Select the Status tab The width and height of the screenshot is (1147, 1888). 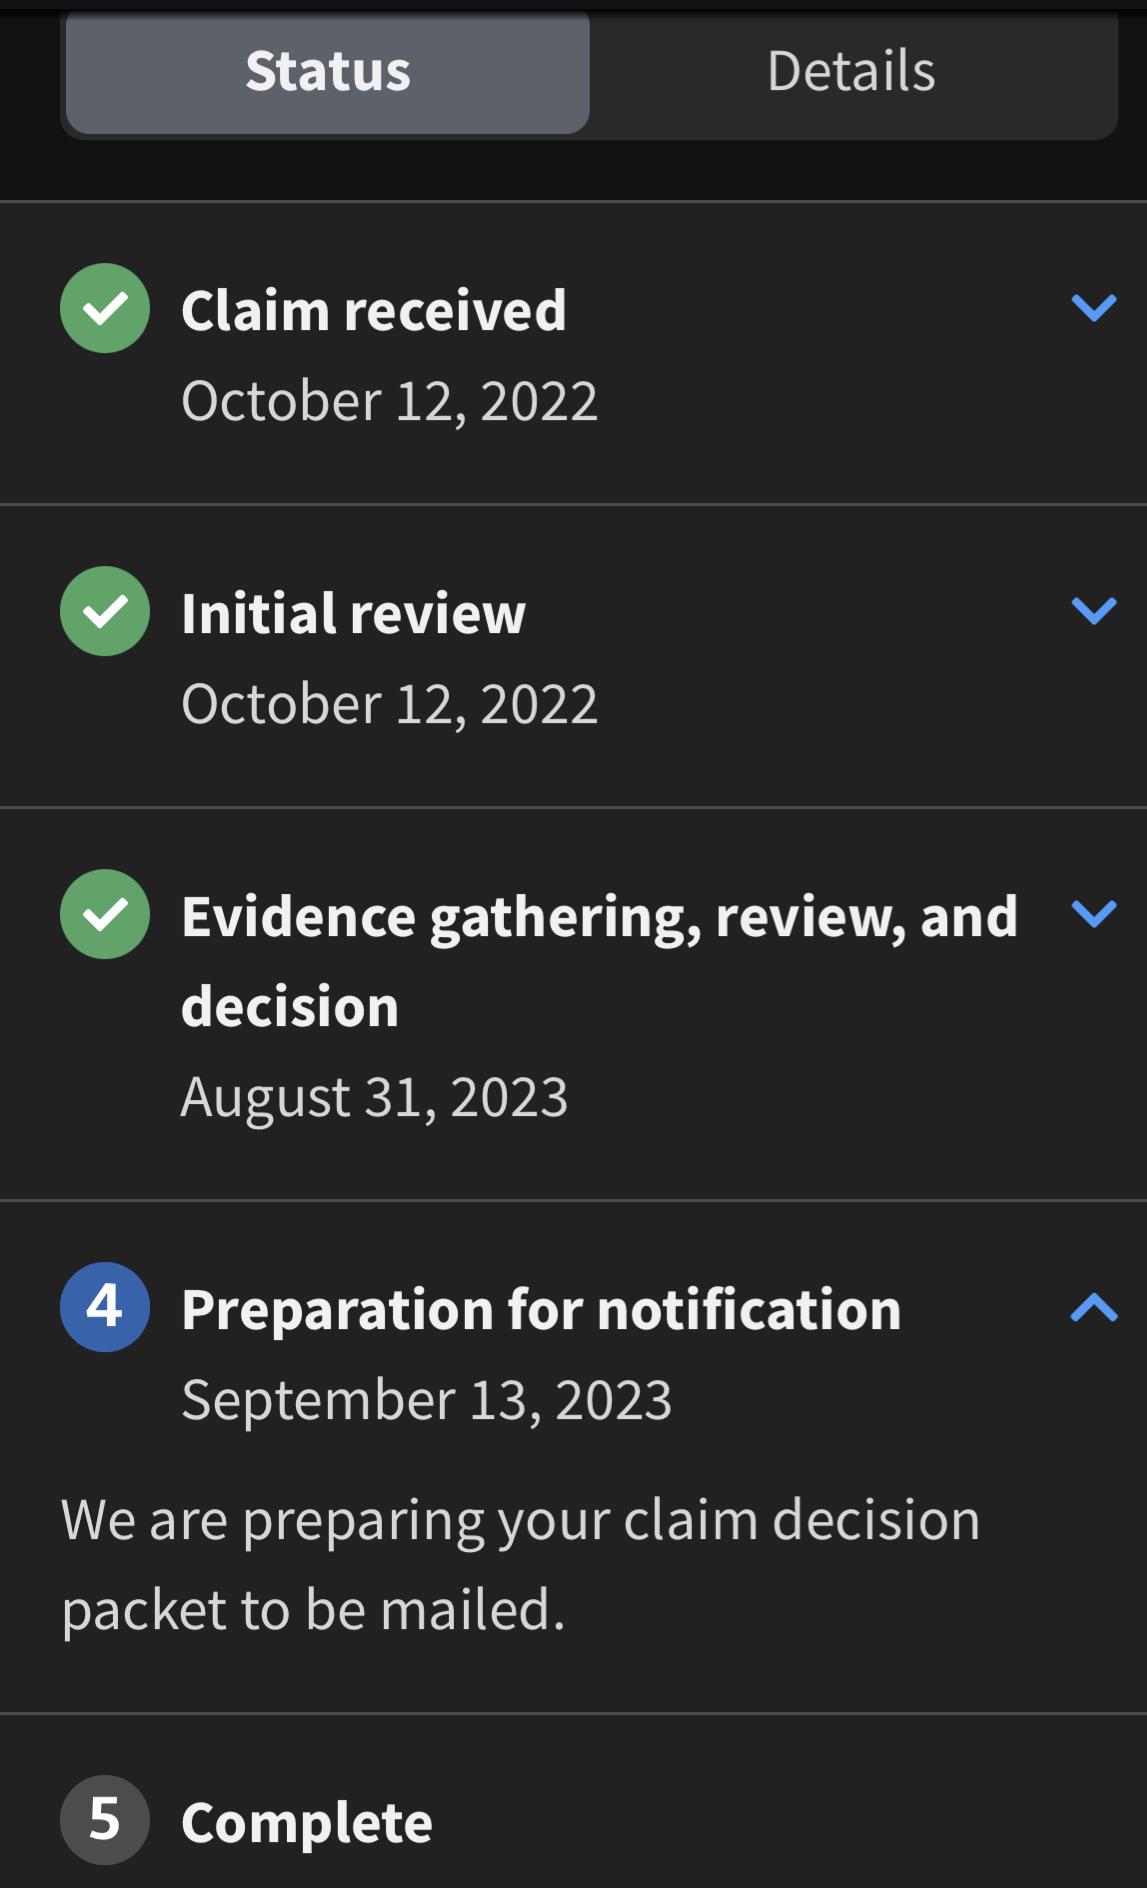coord(328,72)
